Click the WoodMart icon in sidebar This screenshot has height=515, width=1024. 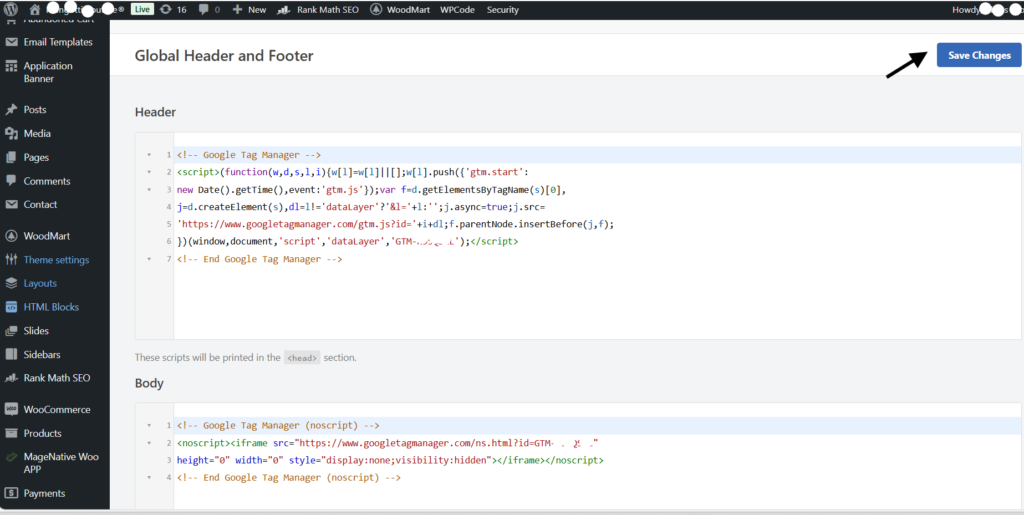coord(11,236)
